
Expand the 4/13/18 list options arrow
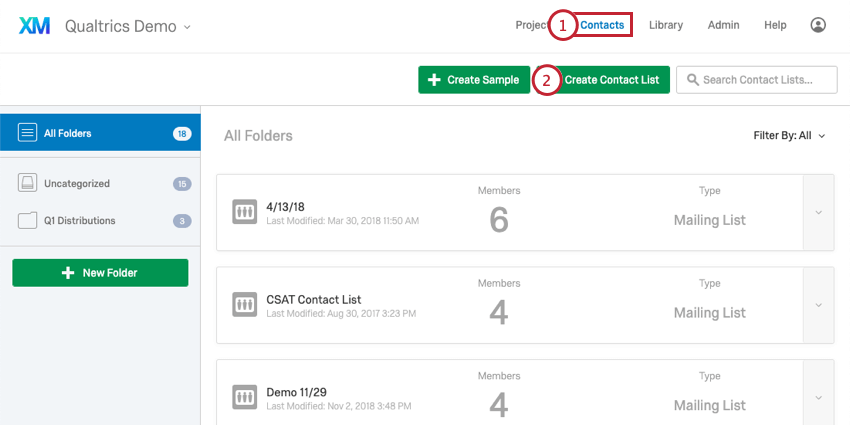[819, 212]
